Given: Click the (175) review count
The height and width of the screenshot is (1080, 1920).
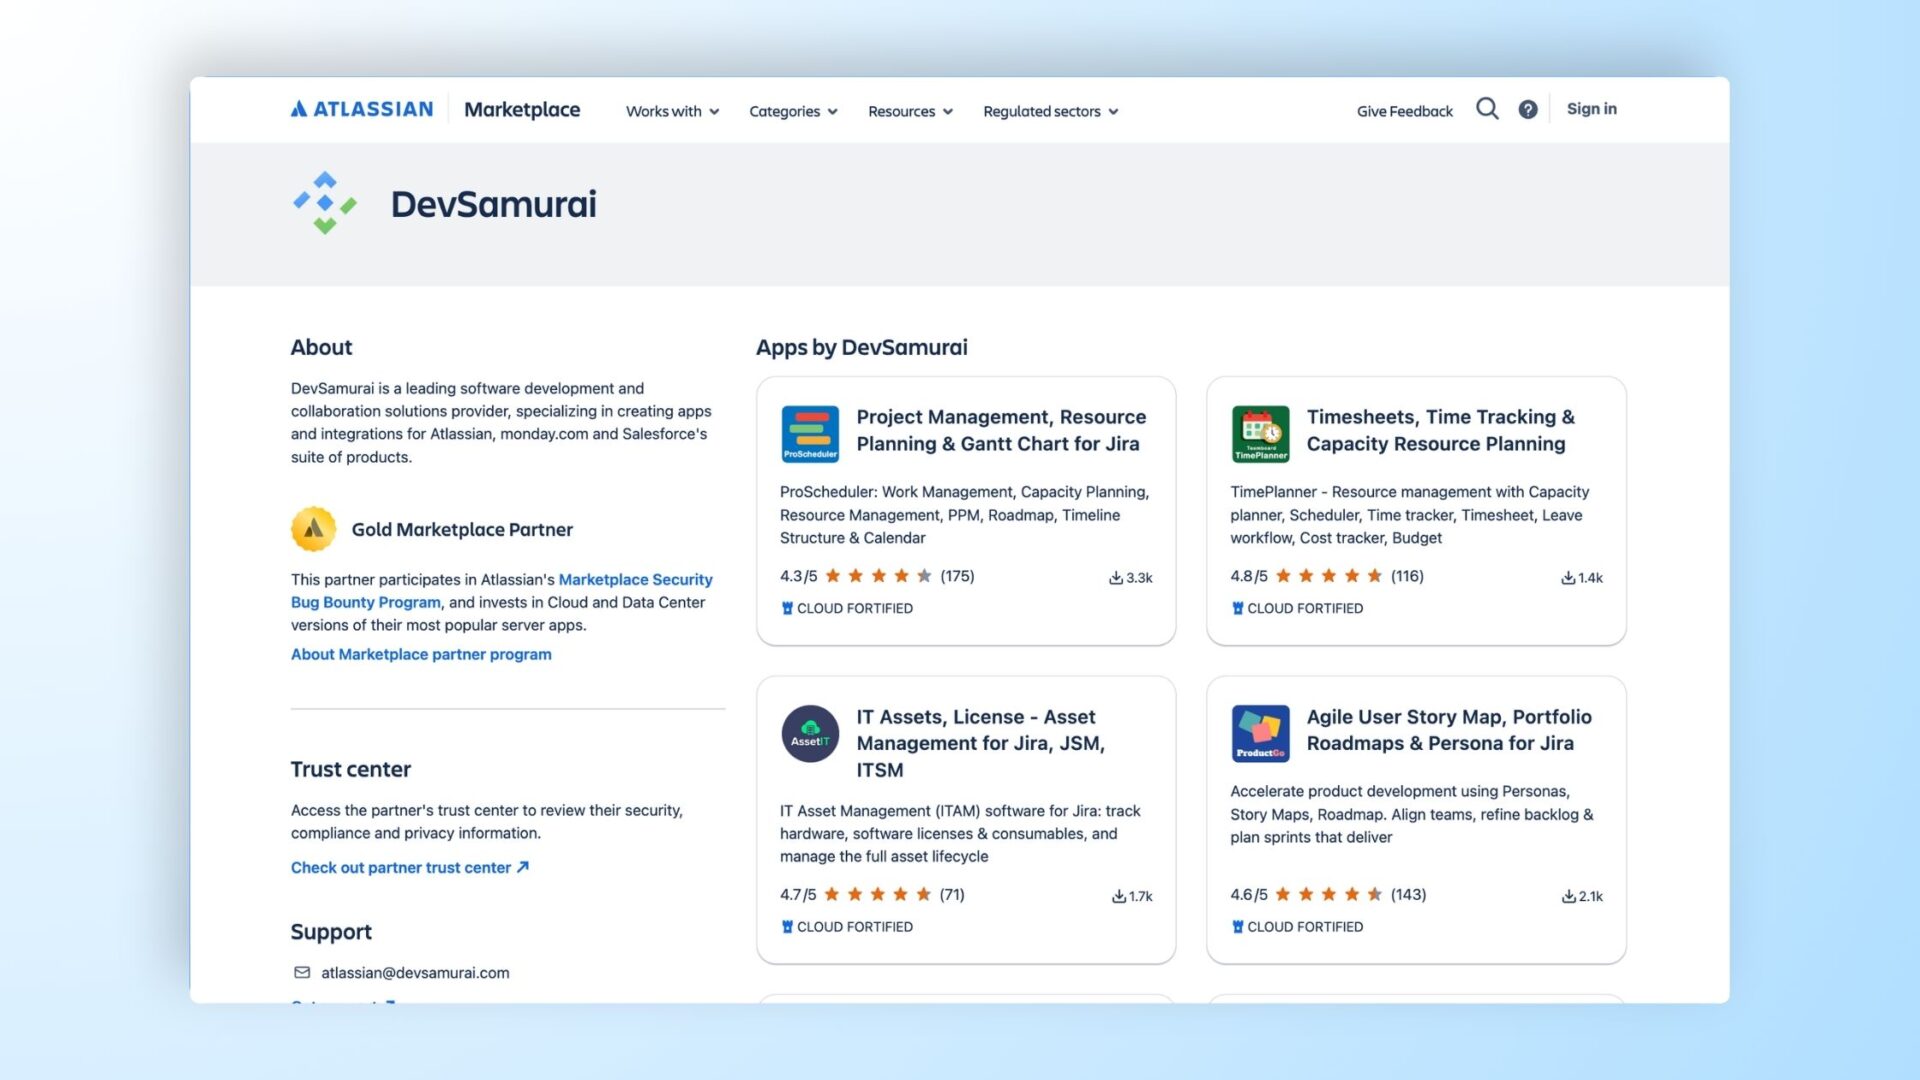Looking at the screenshot, I should point(957,576).
